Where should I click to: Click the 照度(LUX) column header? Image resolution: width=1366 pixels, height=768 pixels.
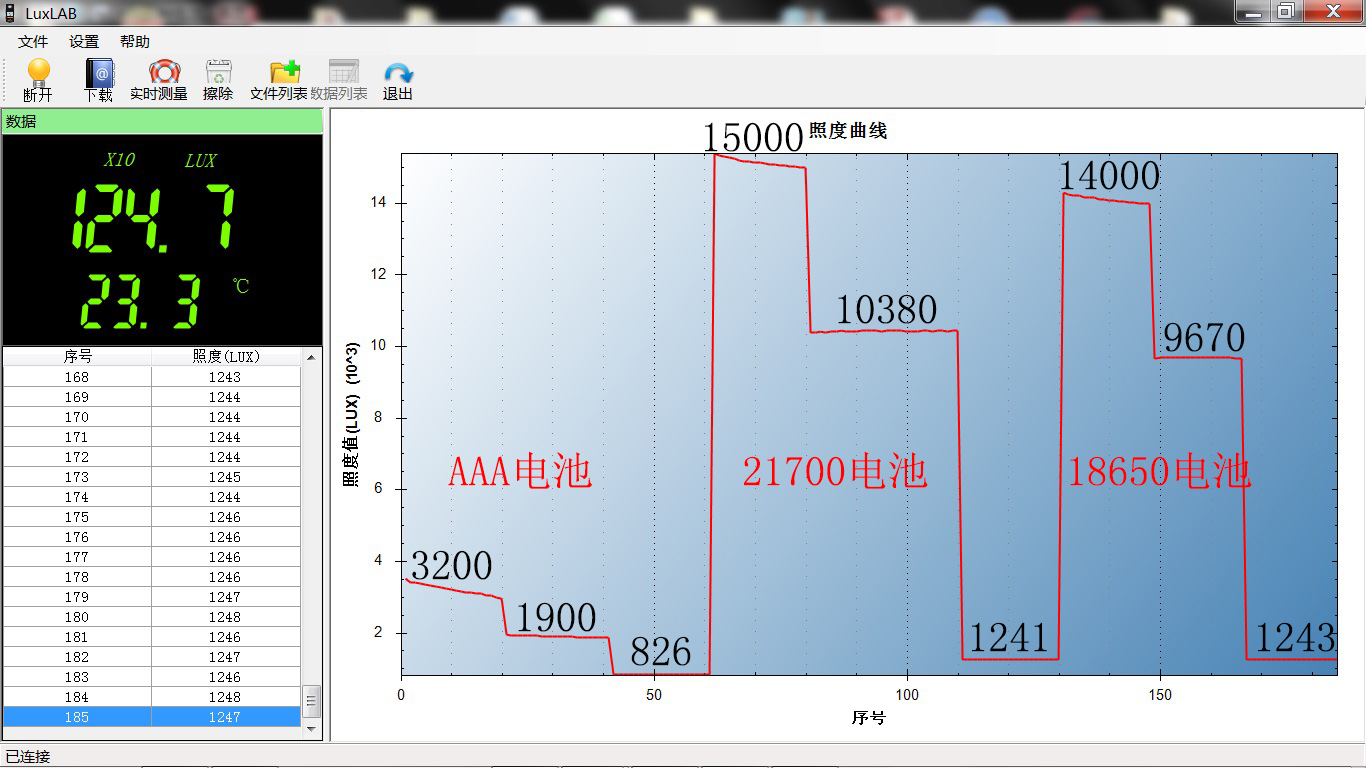pos(226,356)
